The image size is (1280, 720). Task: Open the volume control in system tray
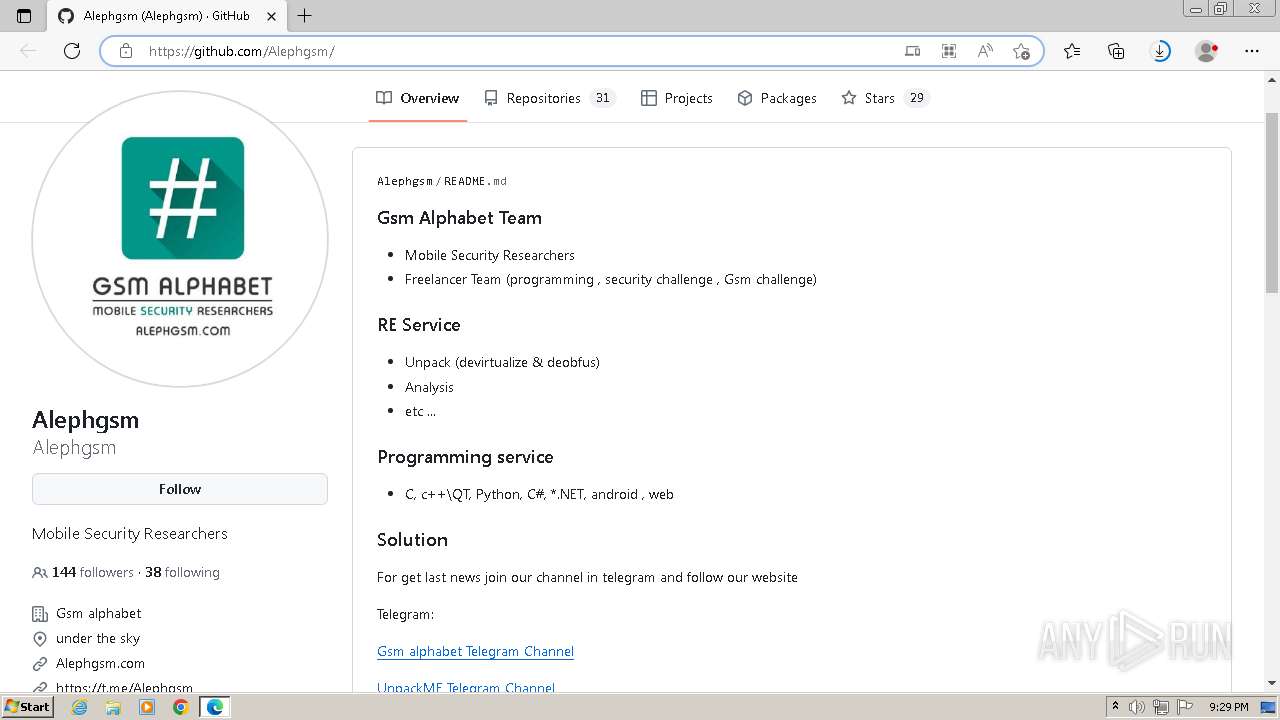click(x=1137, y=707)
